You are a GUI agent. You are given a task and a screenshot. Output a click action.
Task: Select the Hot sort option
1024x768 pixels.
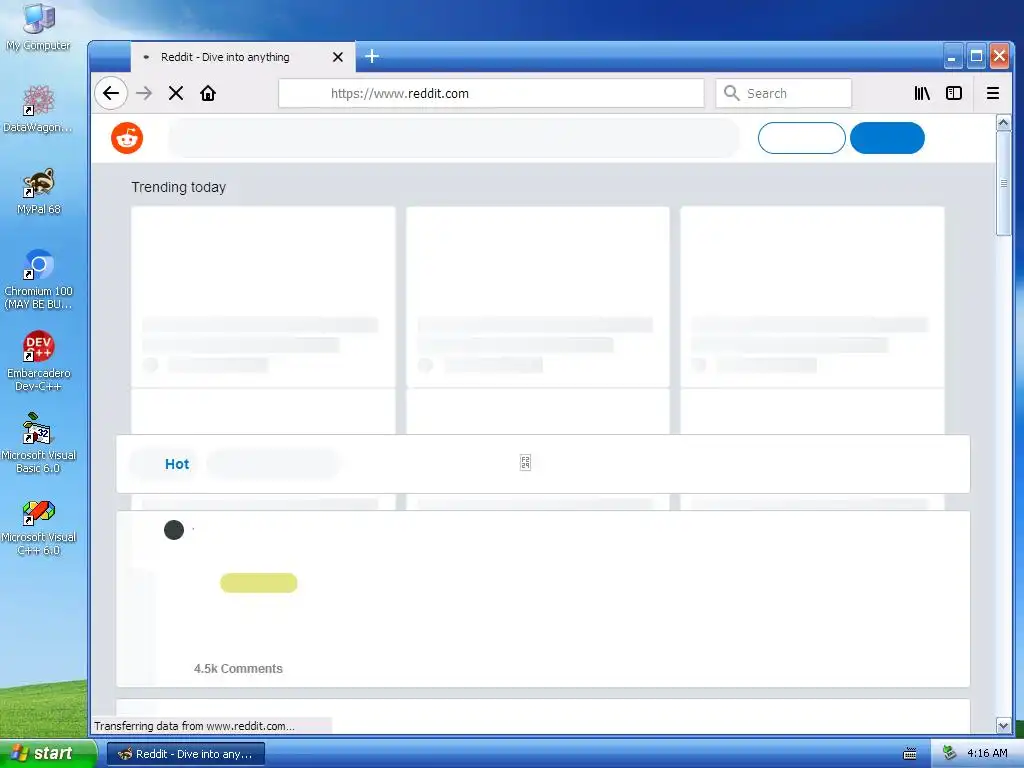pyautogui.click(x=176, y=464)
